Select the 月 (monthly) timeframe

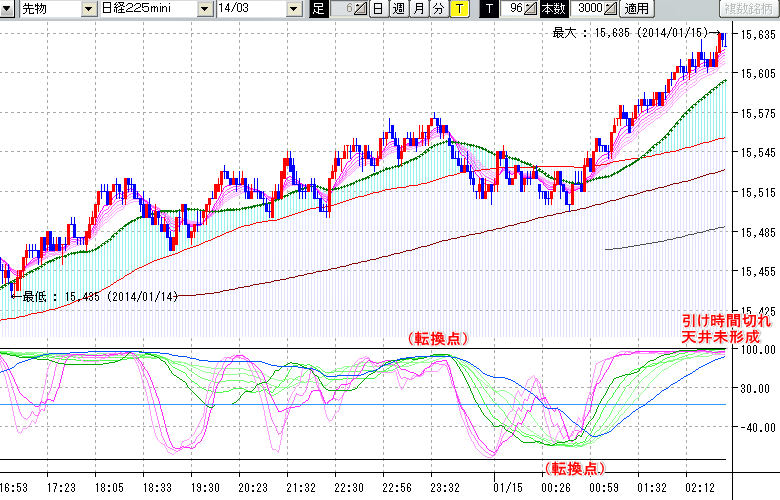[418, 9]
